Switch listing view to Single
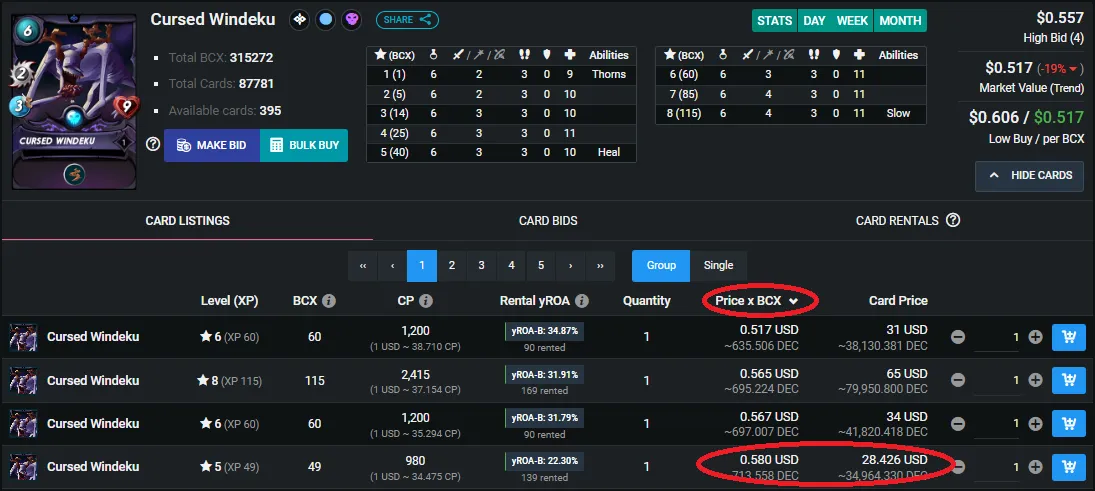Screen dimensions: 1095x491 click(x=719, y=265)
